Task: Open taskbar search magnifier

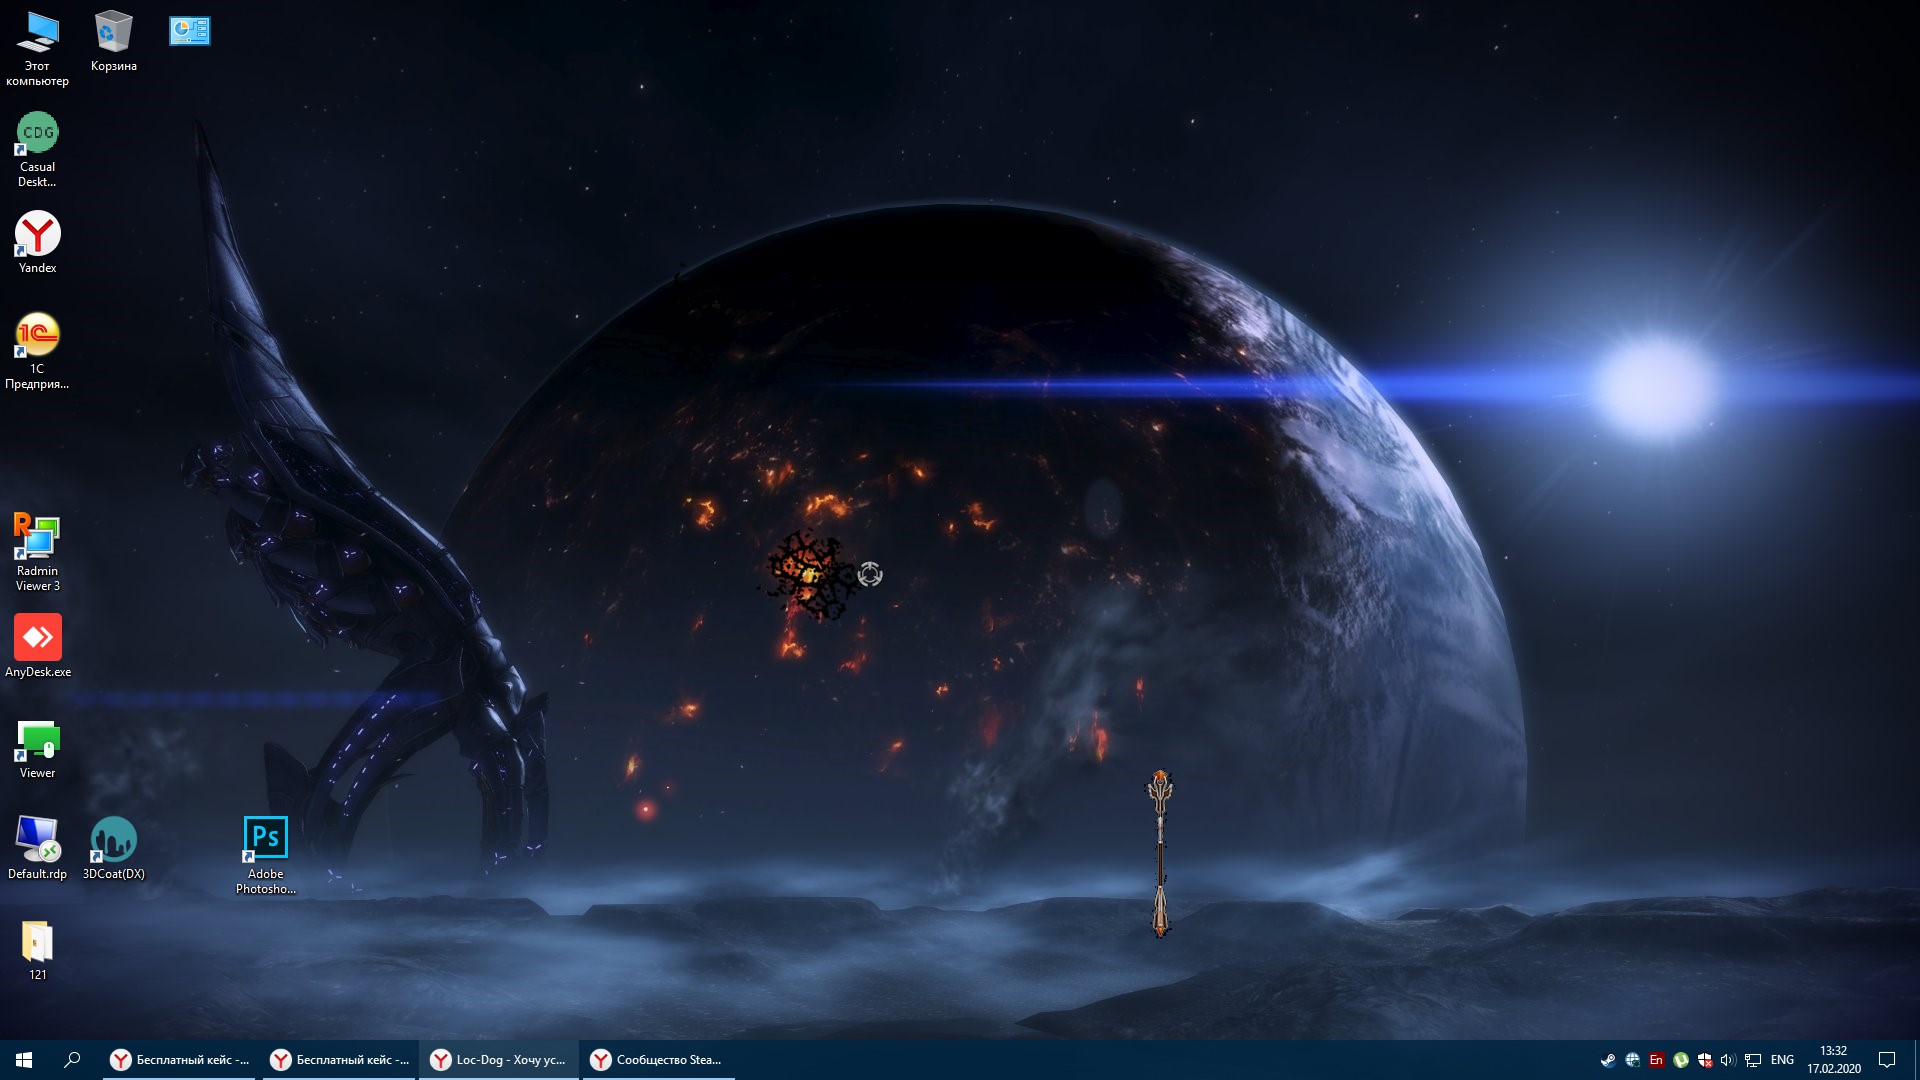Action: click(x=72, y=1060)
